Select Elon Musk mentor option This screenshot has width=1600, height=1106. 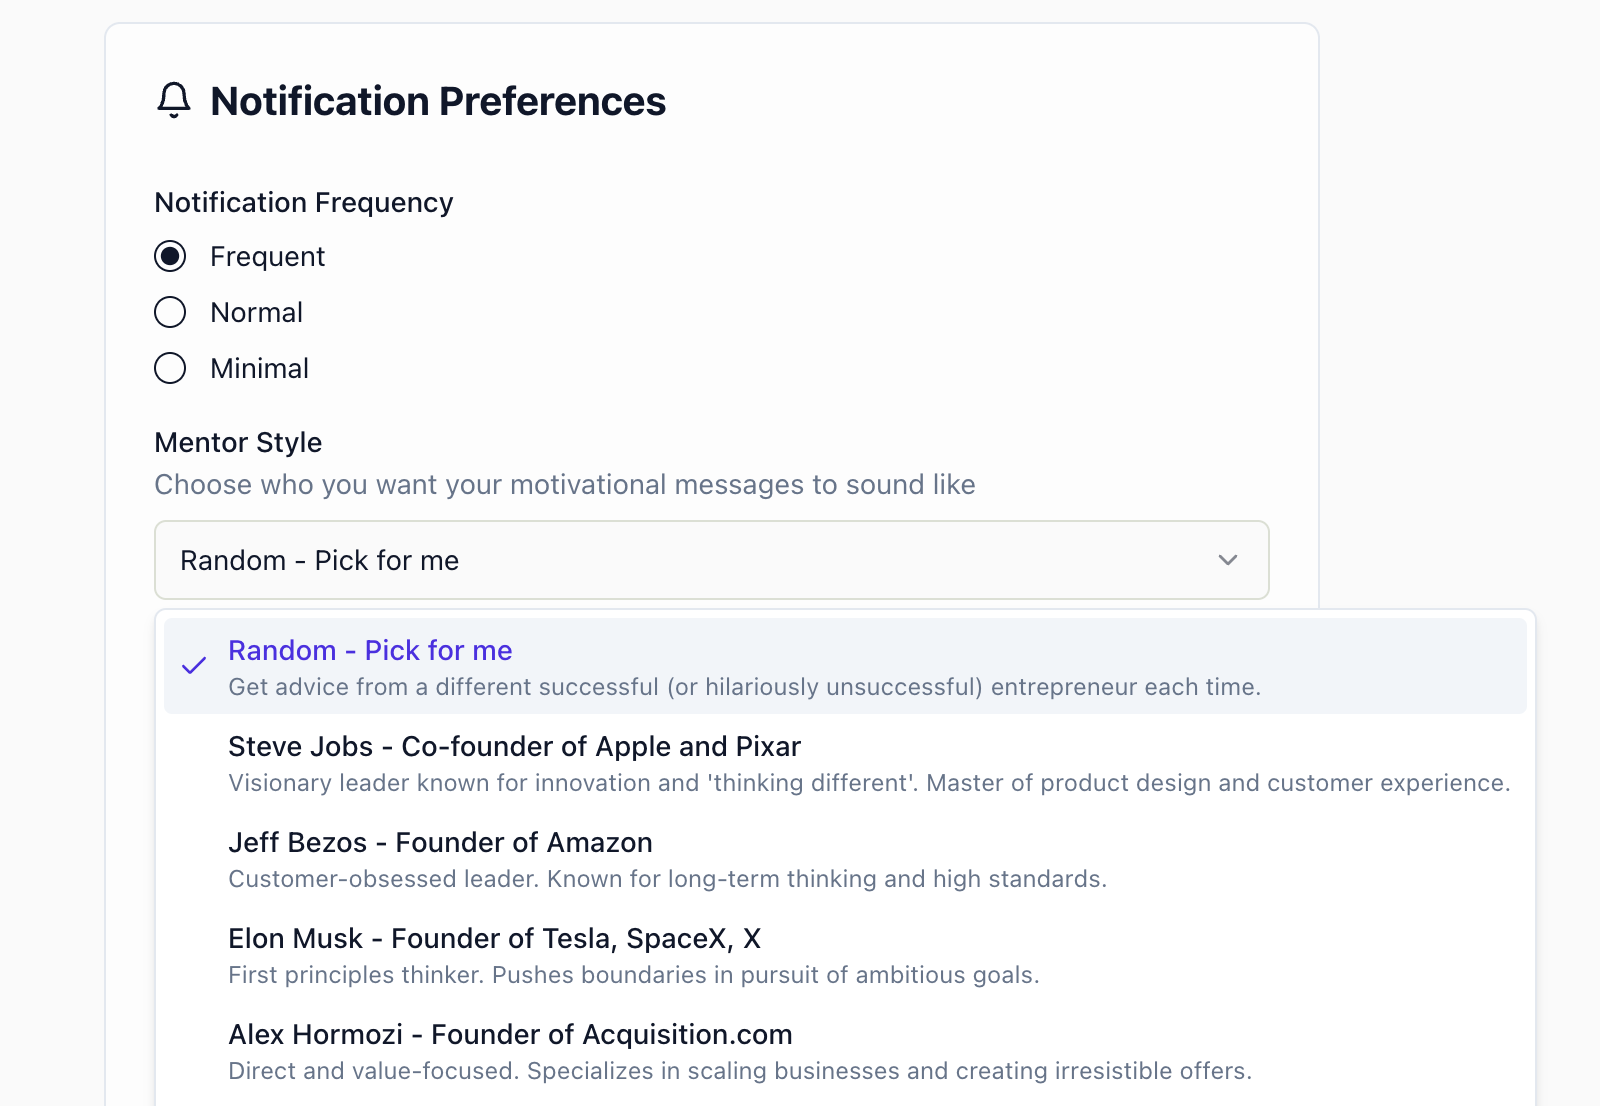point(494,939)
